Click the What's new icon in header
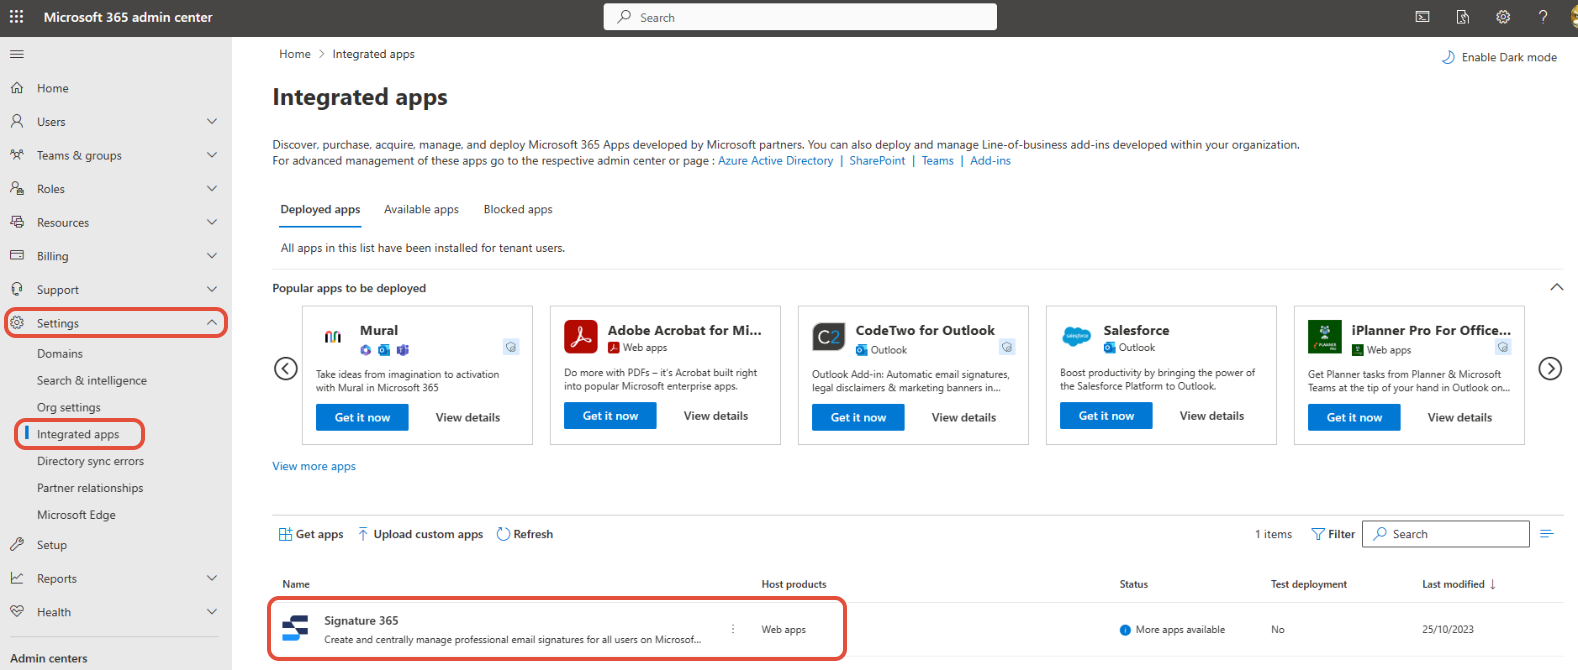Viewport: 1578px width, 670px height. [x=1463, y=17]
